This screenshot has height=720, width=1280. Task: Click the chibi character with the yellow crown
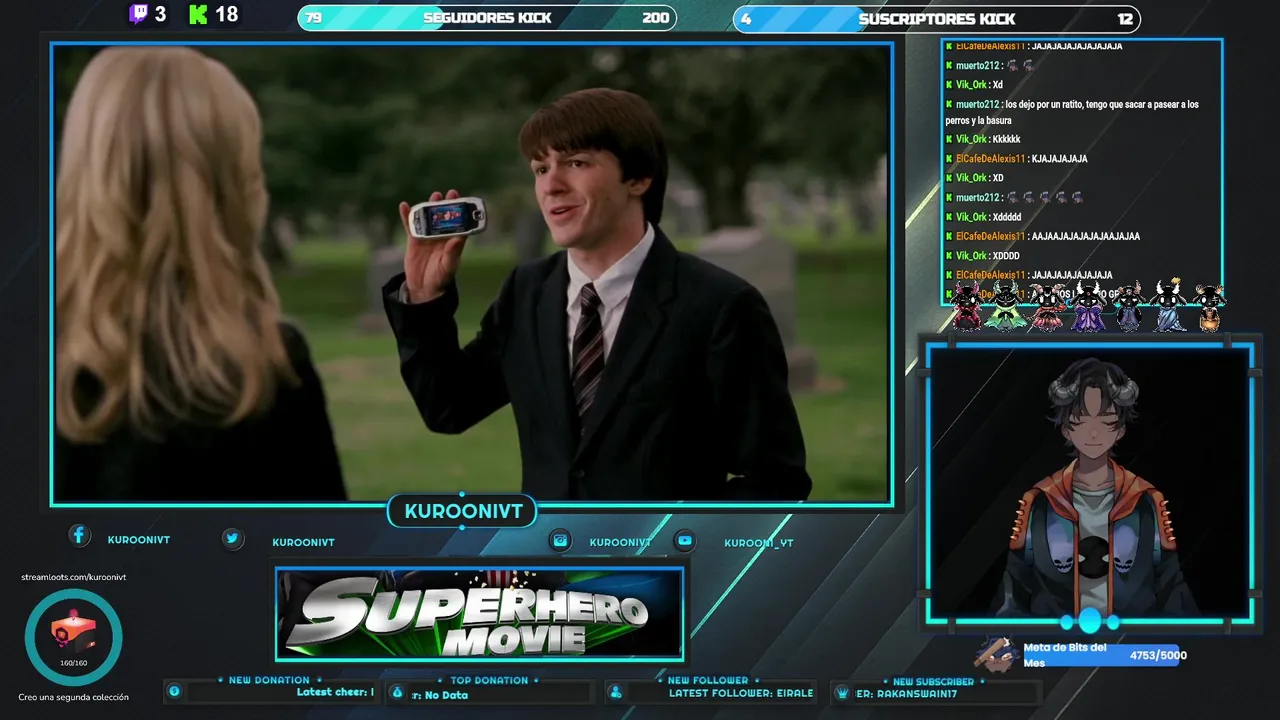click(x=1168, y=305)
